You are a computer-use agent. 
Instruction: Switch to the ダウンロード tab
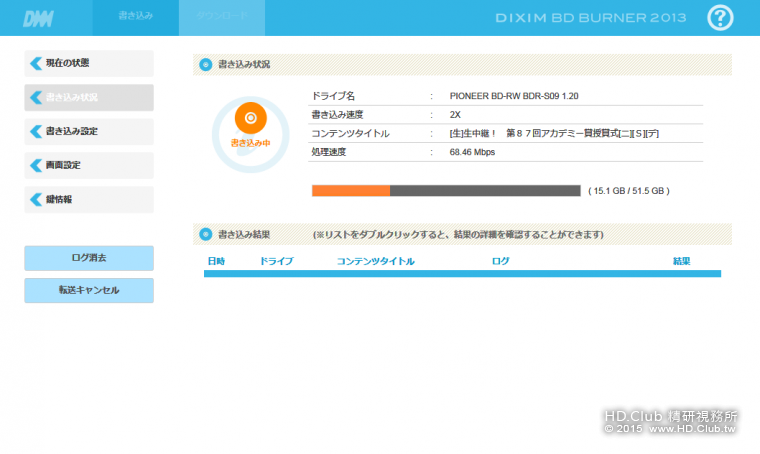222,18
